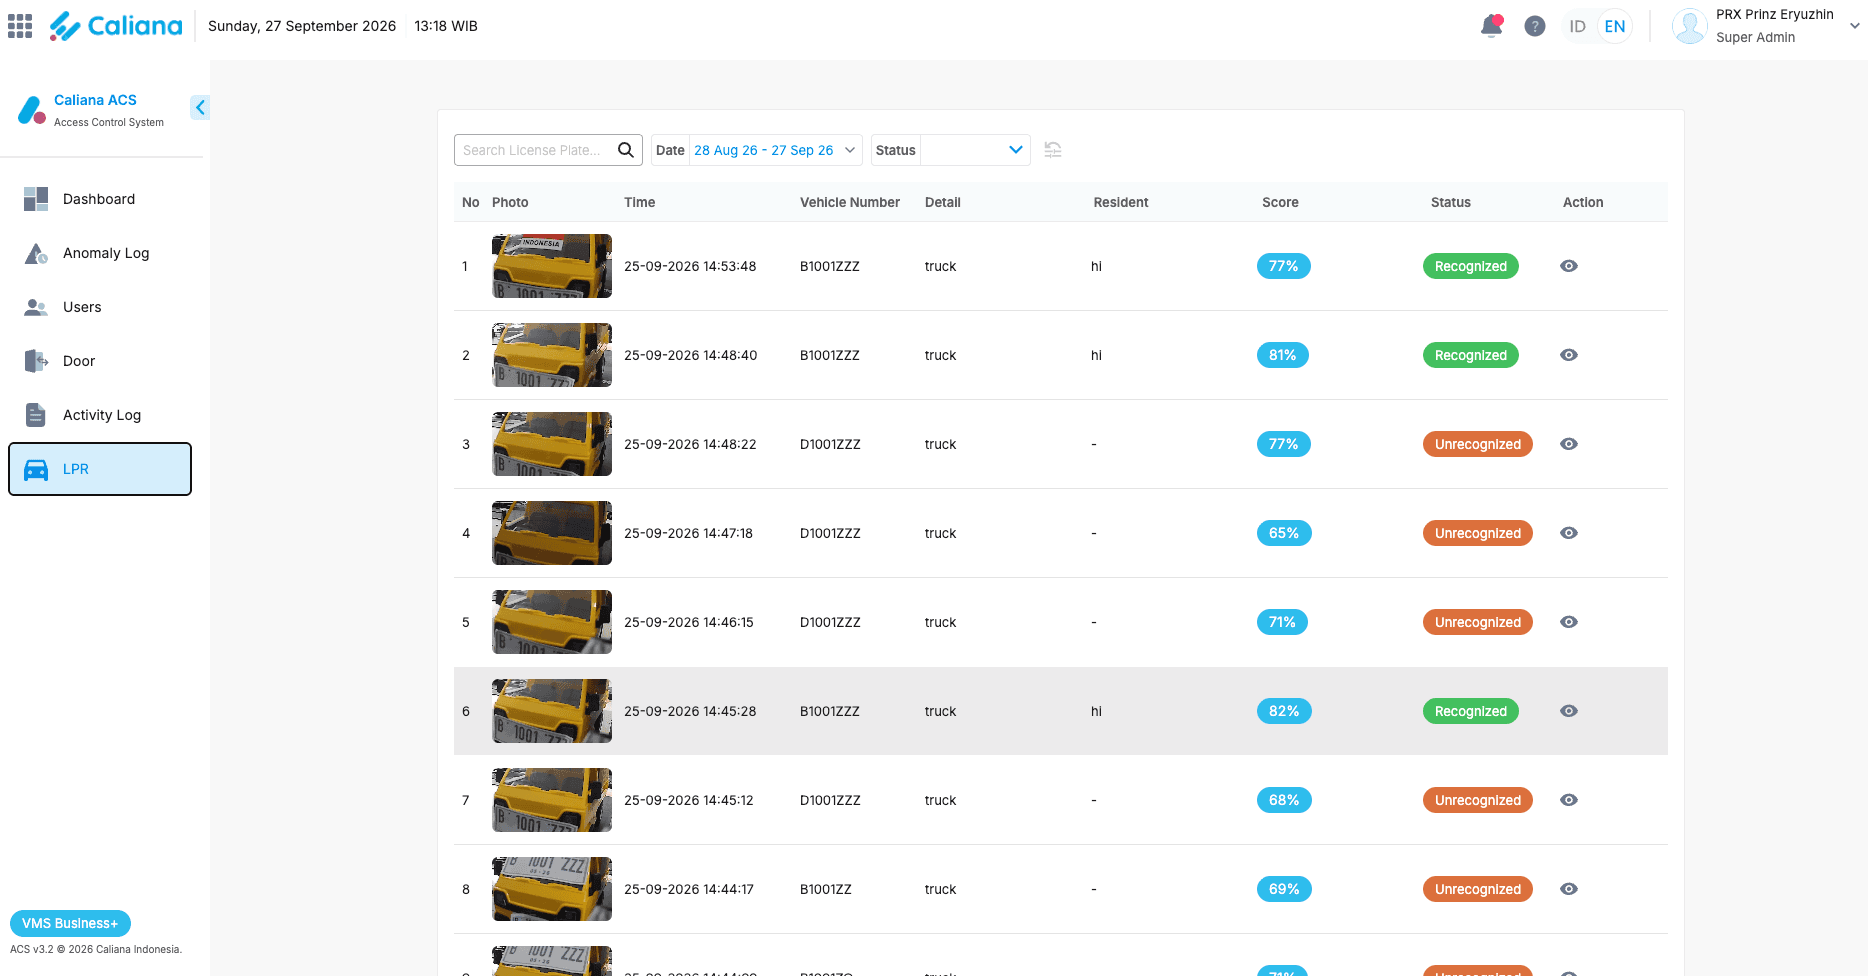Click the VMS Business+ button
Image resolution: width=1868 pixels, height=976 pixels.
pyautogui.click(x=70, y=923)
